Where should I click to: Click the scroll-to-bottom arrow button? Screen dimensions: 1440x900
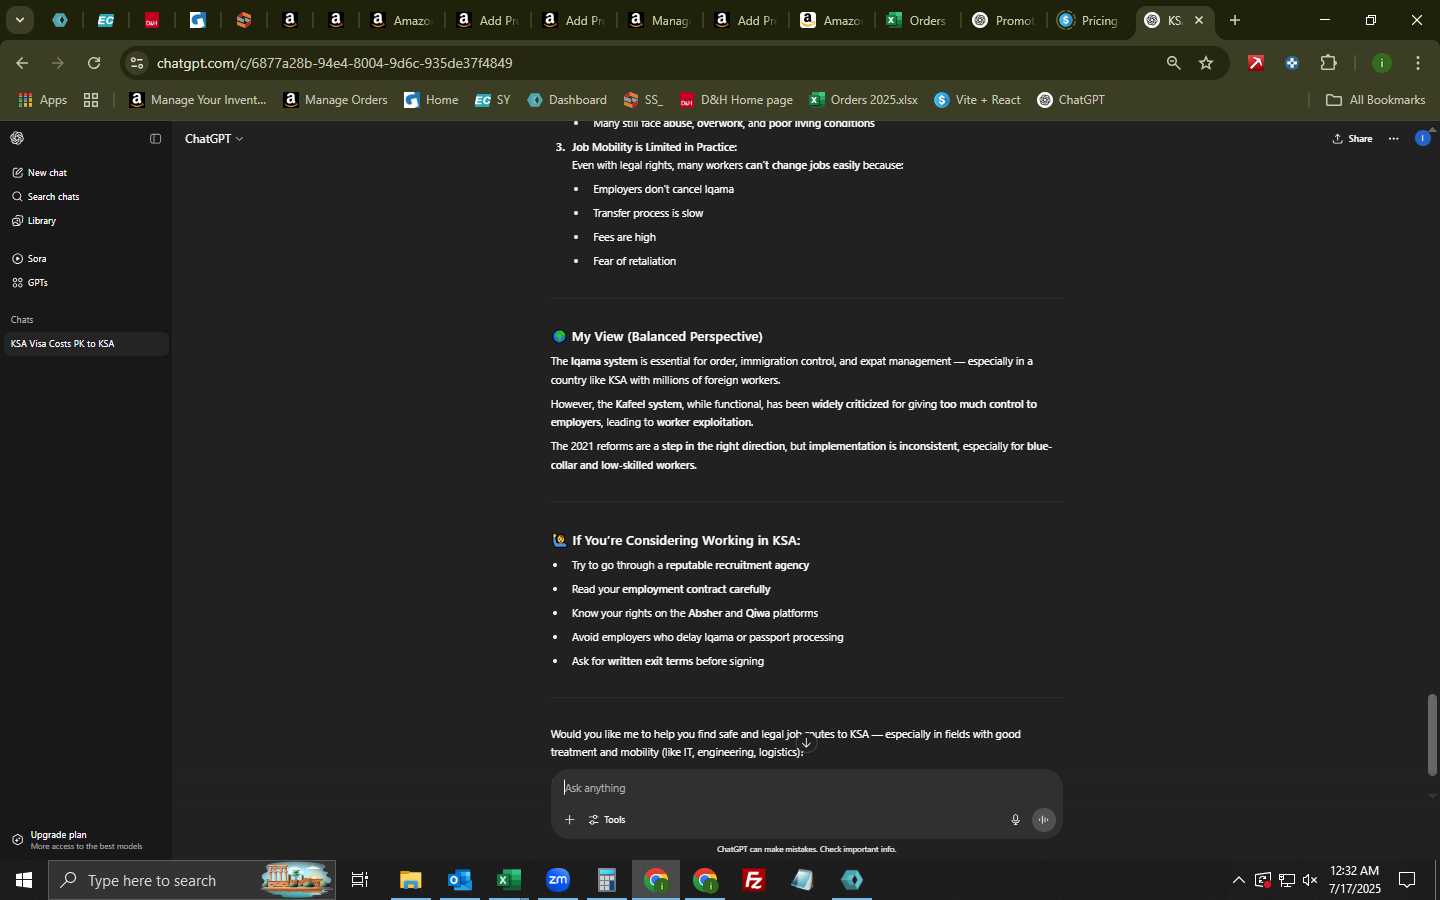[x=807, y=743]
